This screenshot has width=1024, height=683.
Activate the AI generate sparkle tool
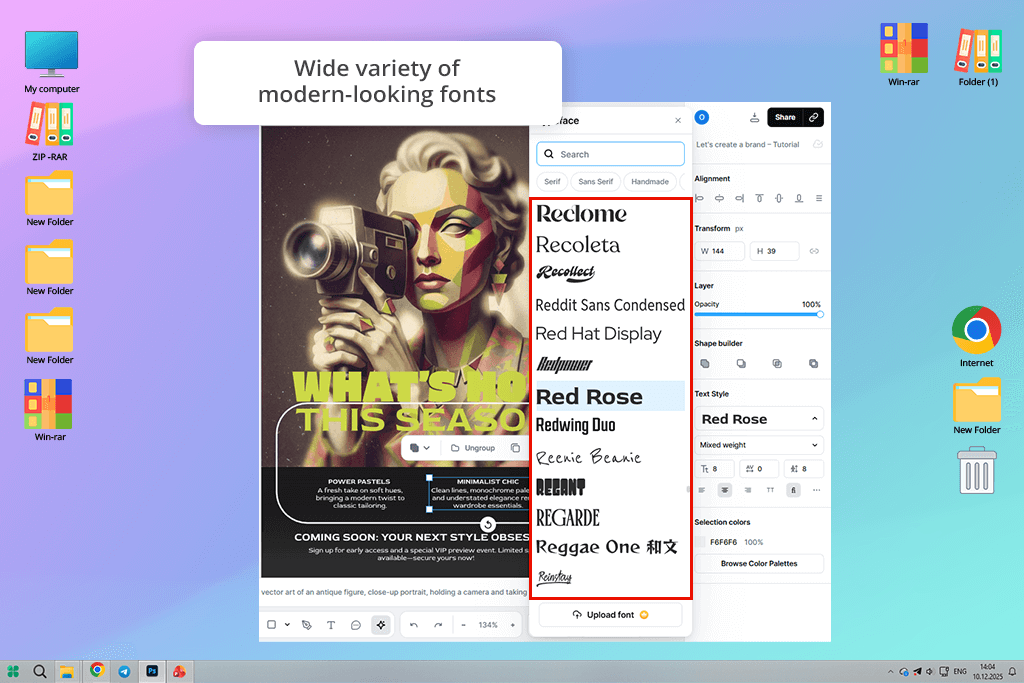click(381, 625)
